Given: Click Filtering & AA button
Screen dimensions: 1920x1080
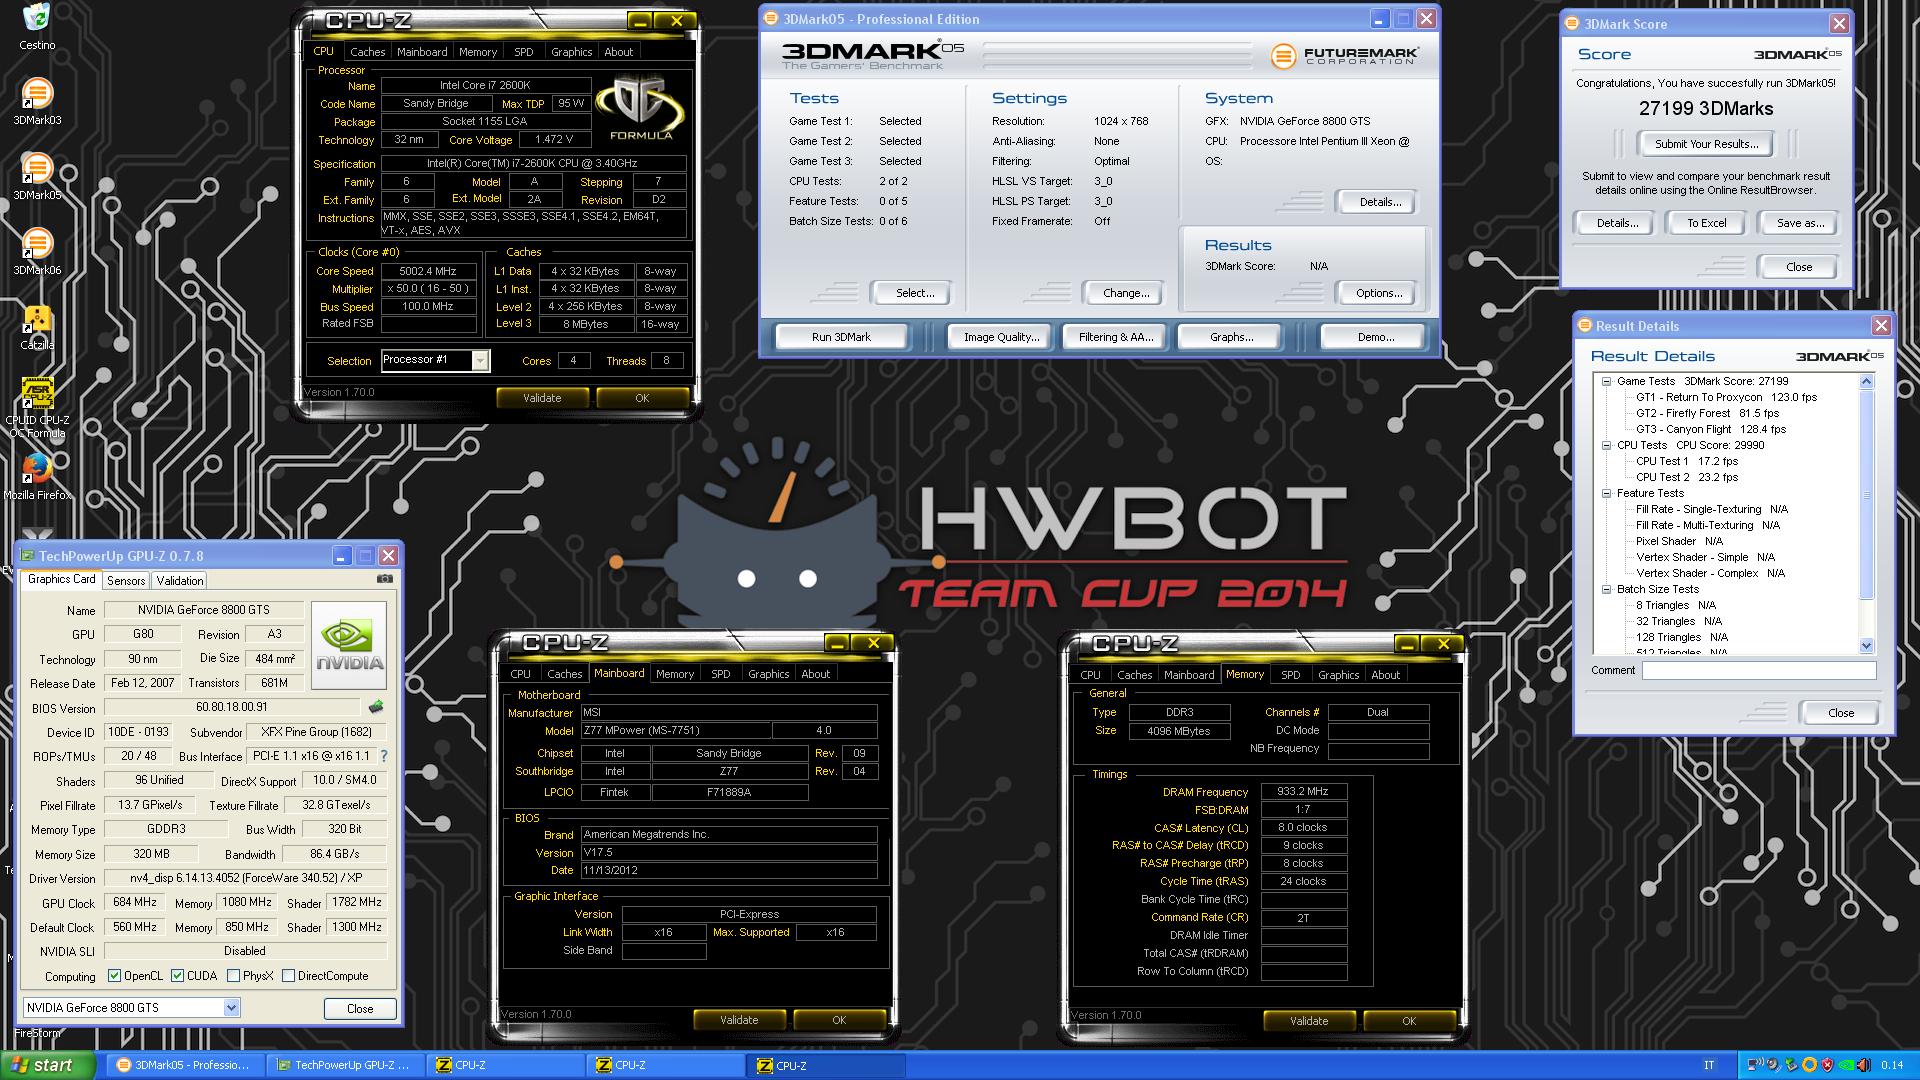Looking at the screenshot, I should [x=1116, y=337].
